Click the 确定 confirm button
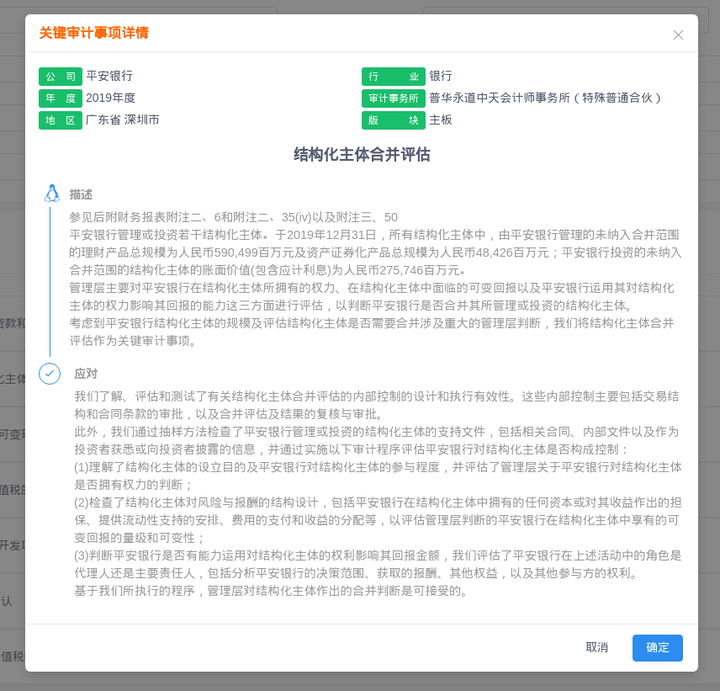This screenshot has height=691, width=720. pyautogui.click(x=657, y=647)
